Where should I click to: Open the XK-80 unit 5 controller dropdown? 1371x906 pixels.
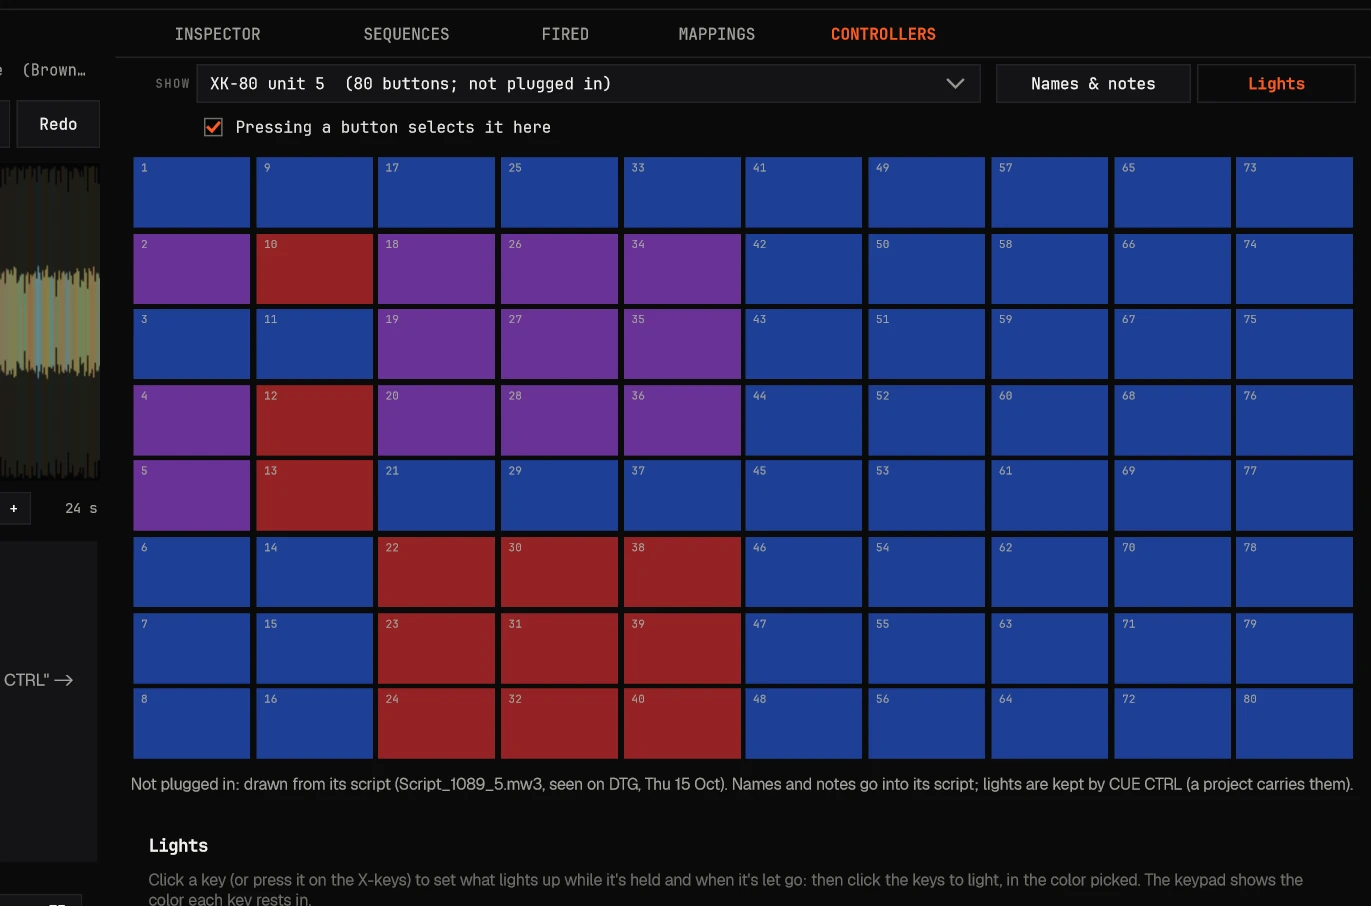coord(588,84)
